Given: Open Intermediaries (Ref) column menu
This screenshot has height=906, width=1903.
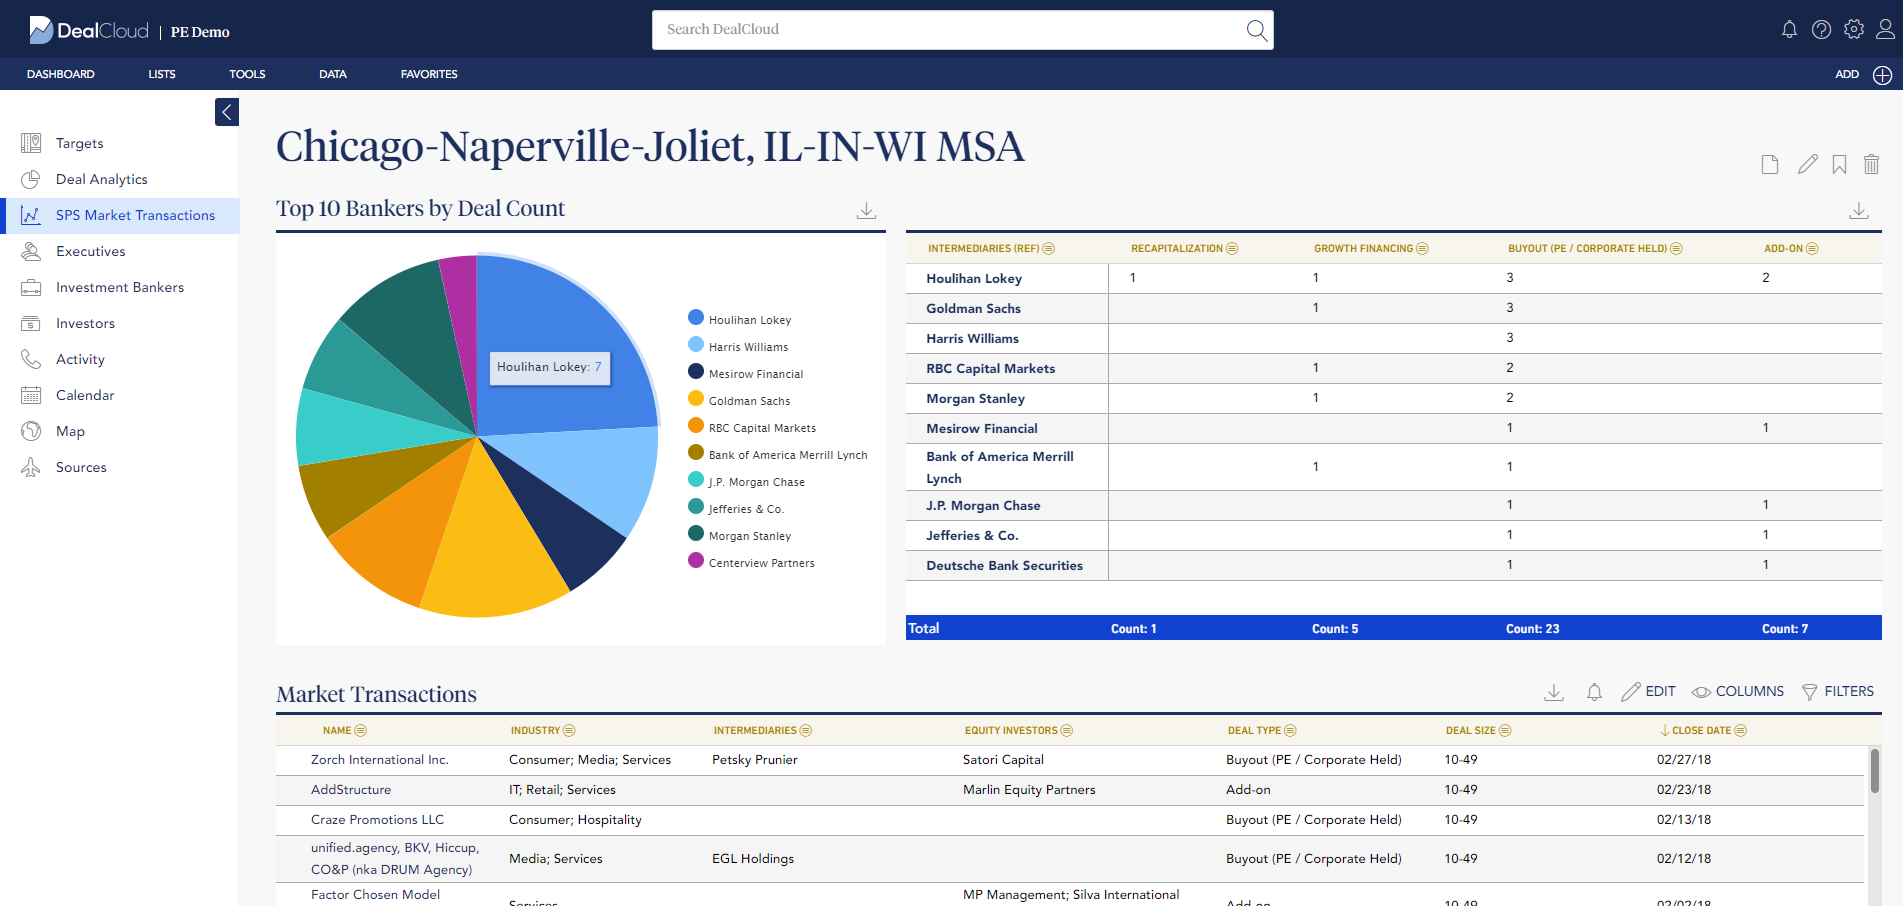Looking at the screenshot, I should click(x=1049, y=248).
